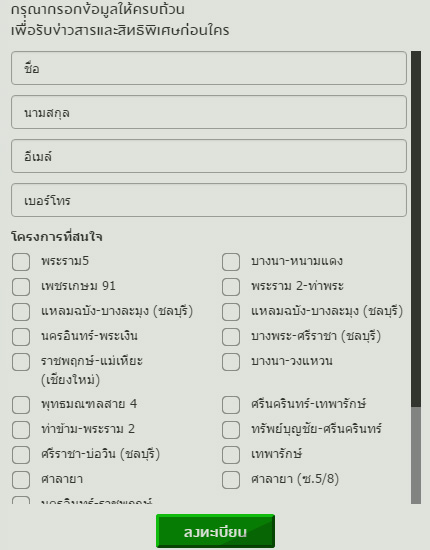Tick the บางนา-หนามแดง checkbox

coord(231,262)
